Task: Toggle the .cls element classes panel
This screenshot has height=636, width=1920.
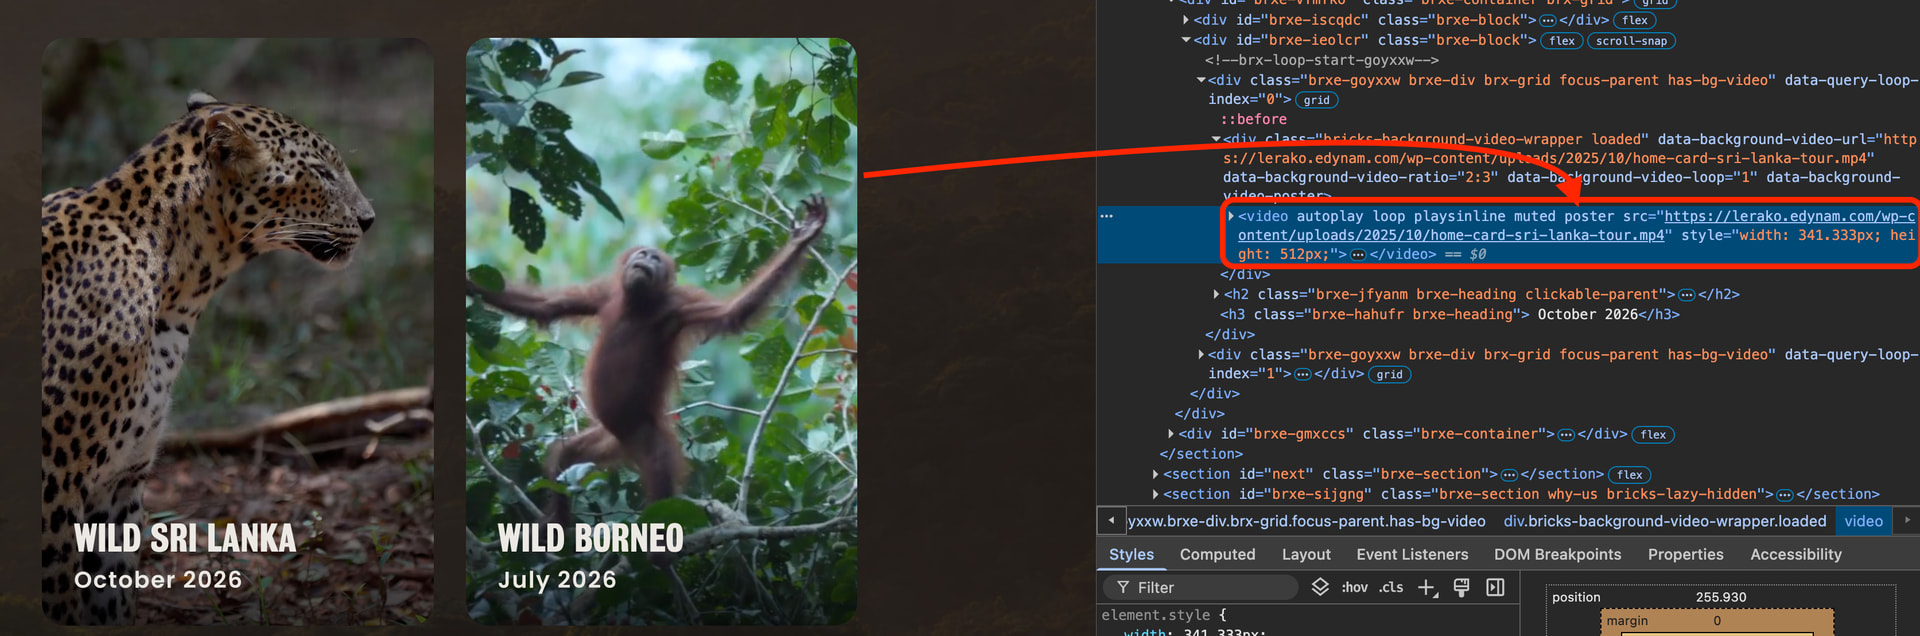Action: coord(1391,587)
